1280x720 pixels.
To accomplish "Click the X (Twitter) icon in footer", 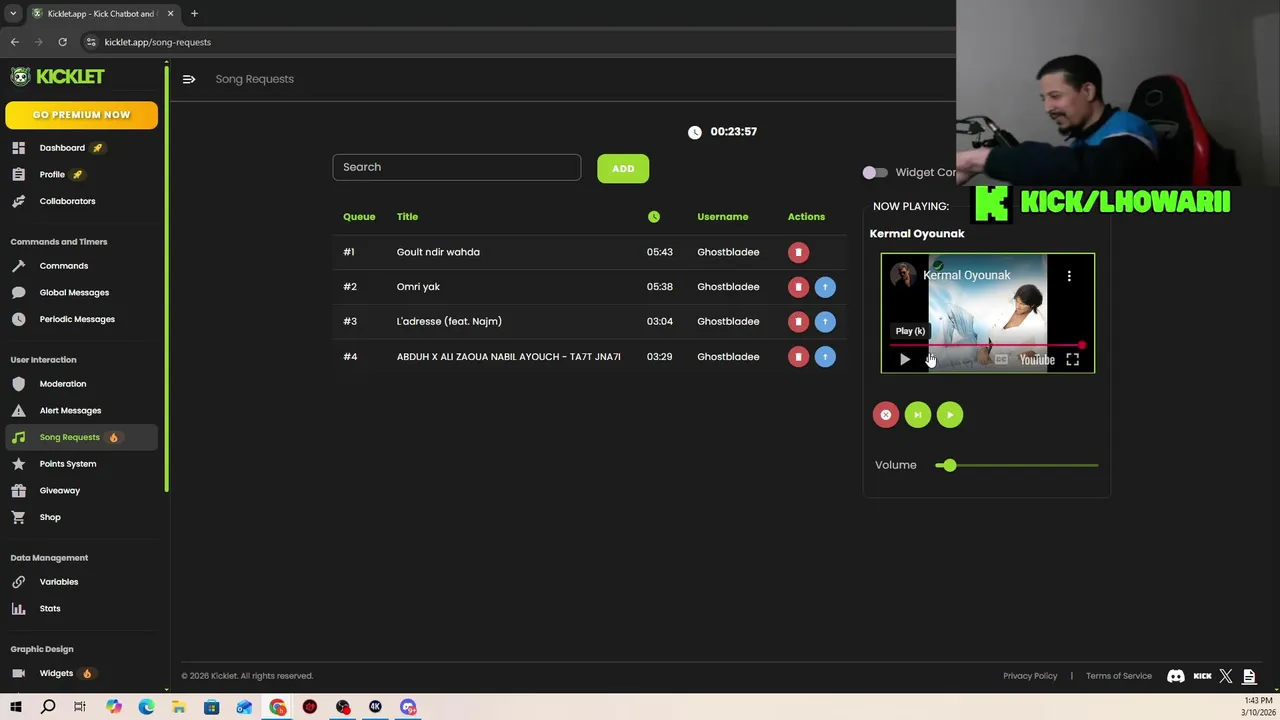I will click(x=1226, y=676).
